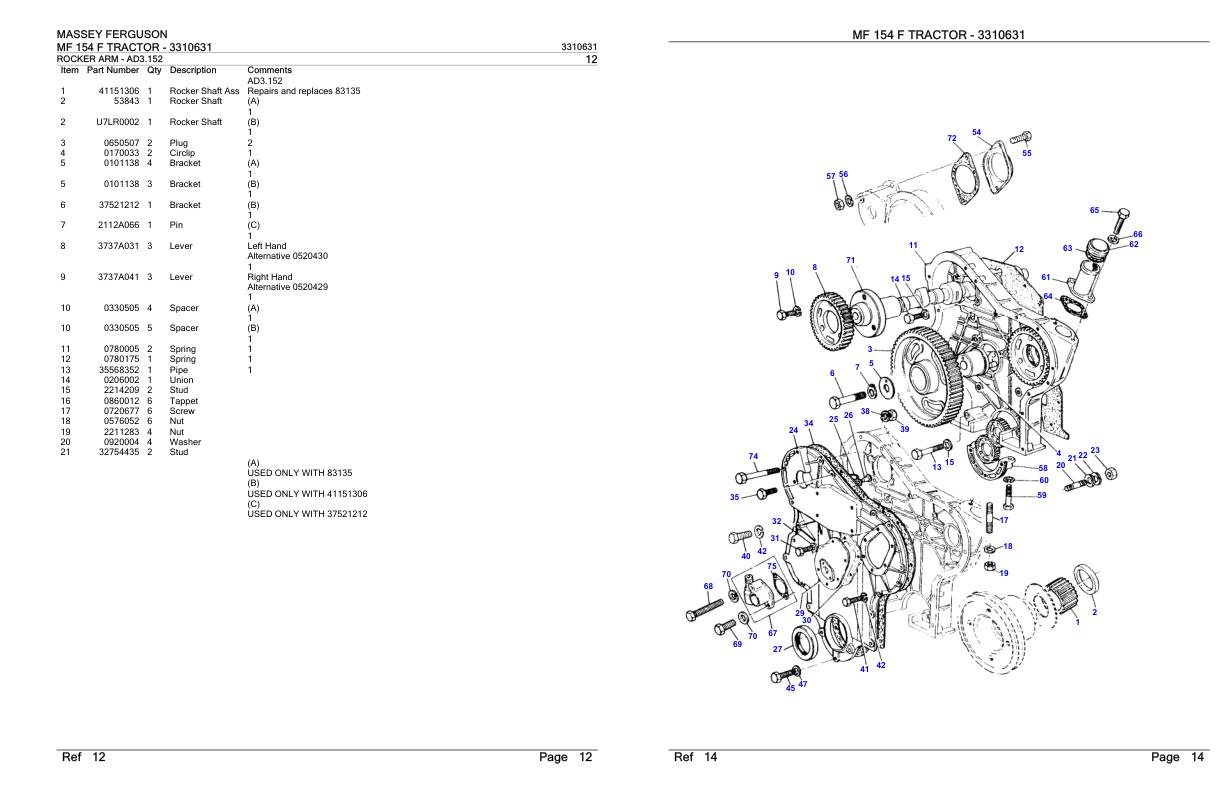Click note 'USED ONLY WITH 37521212'
Image resolution: width=1224 pixels, height=792 pixels.
[307, 514]
